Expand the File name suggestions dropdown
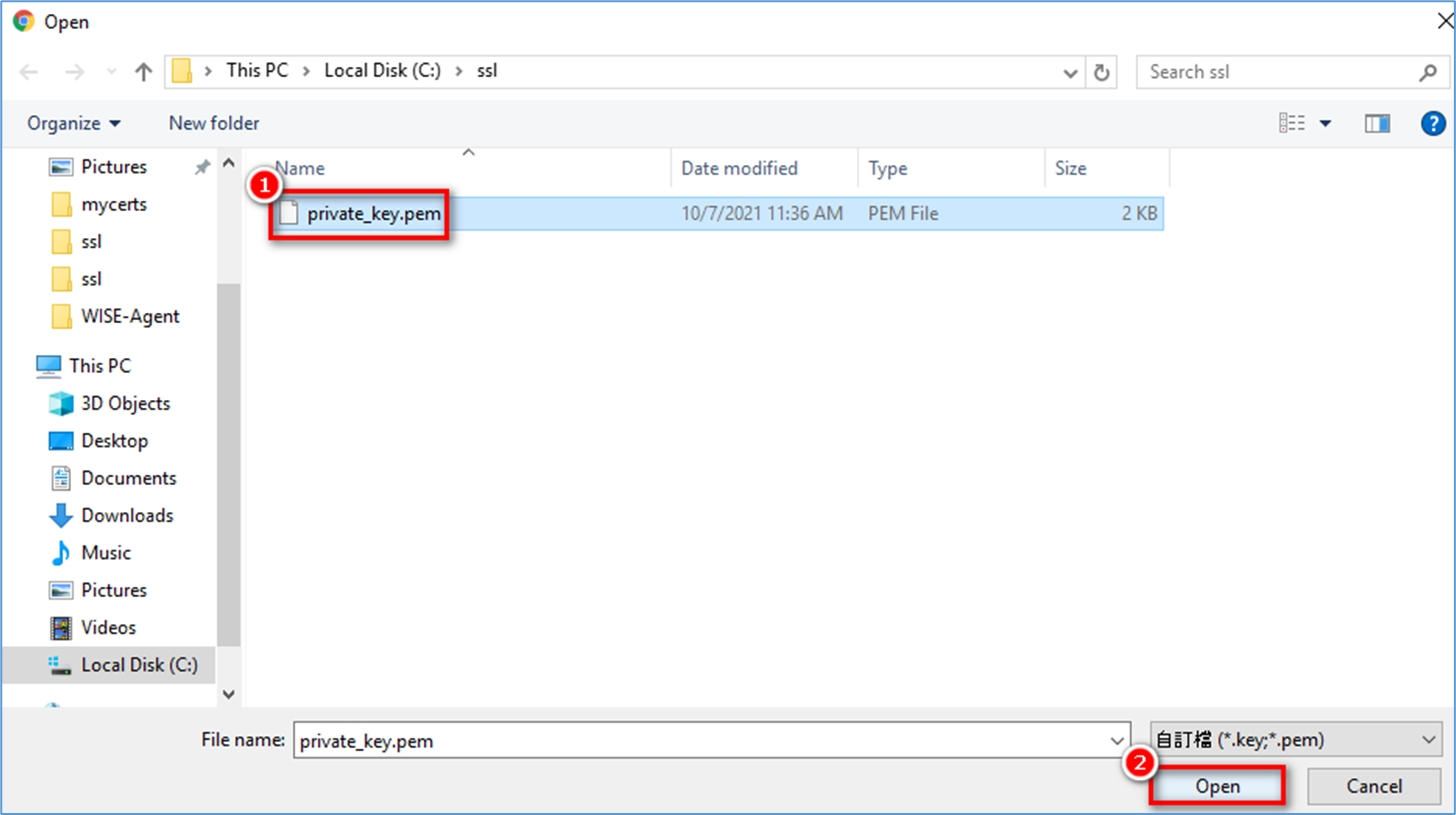Screen dimensions: 1456x815 click(x=1117, y=741)
